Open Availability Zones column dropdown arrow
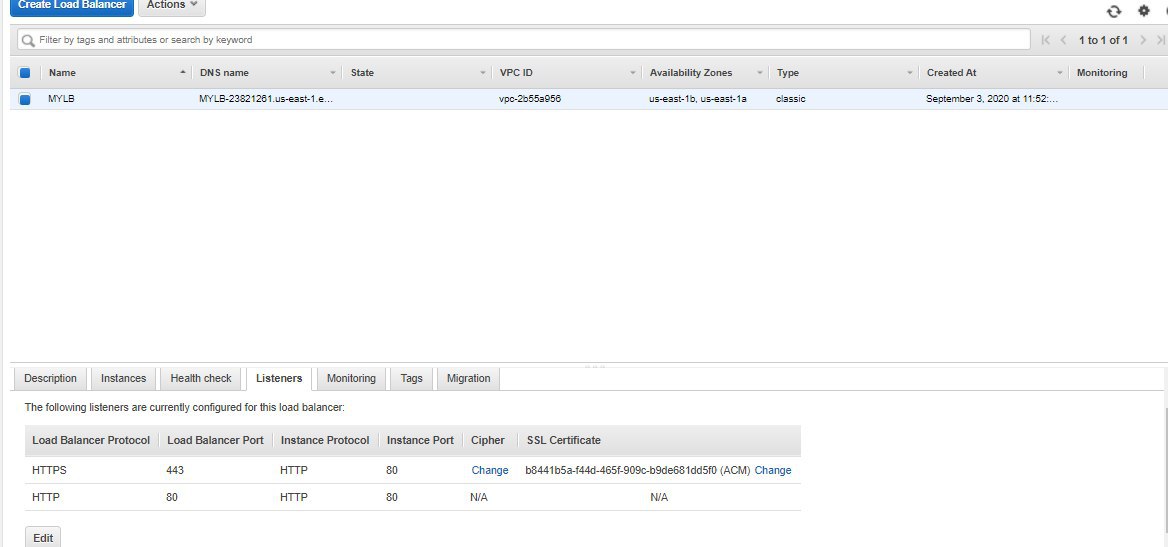Viewport: 1168px width, 547px height. coord(761,73)
